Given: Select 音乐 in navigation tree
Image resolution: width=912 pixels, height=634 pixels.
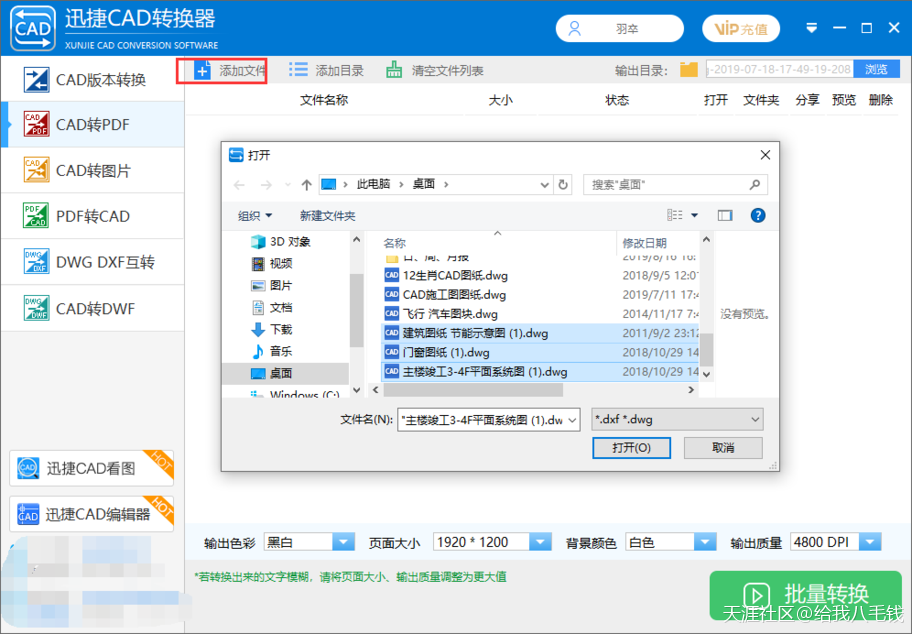Looking at the screenshot, I should click(272, 351).
